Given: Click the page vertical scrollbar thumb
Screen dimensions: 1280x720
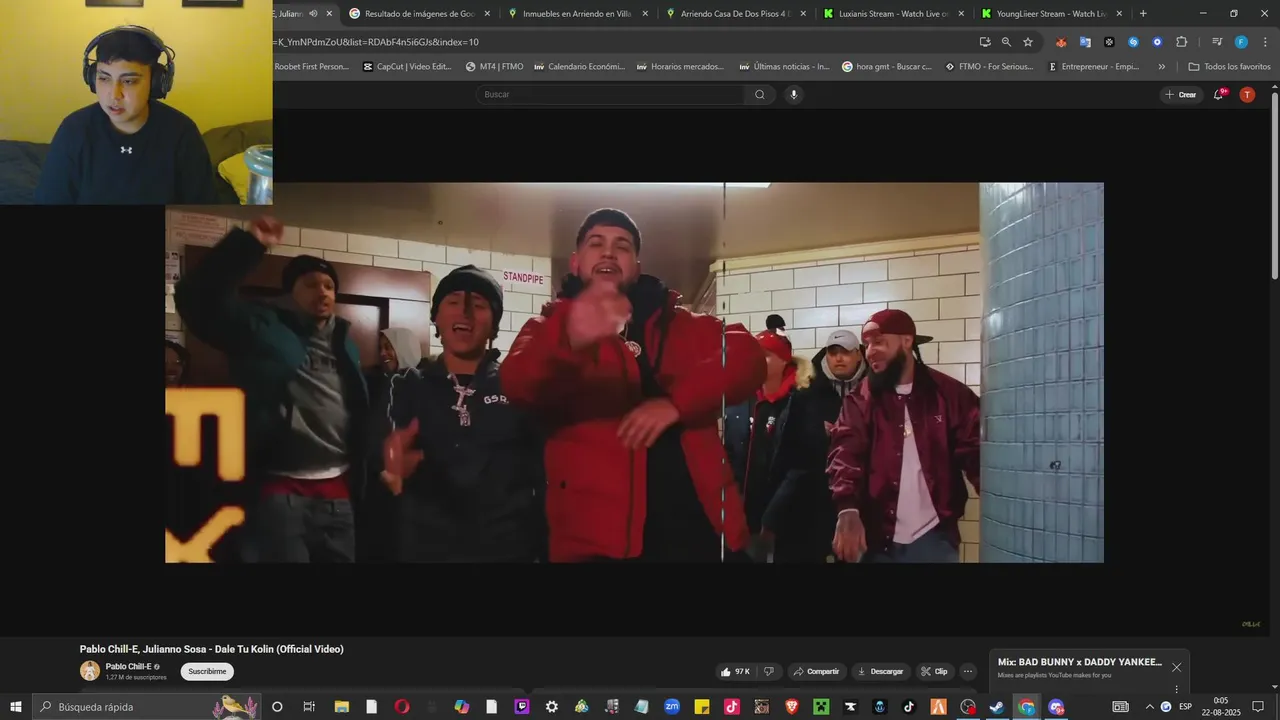Looking at the screenshot, I should coord(1275,187).
